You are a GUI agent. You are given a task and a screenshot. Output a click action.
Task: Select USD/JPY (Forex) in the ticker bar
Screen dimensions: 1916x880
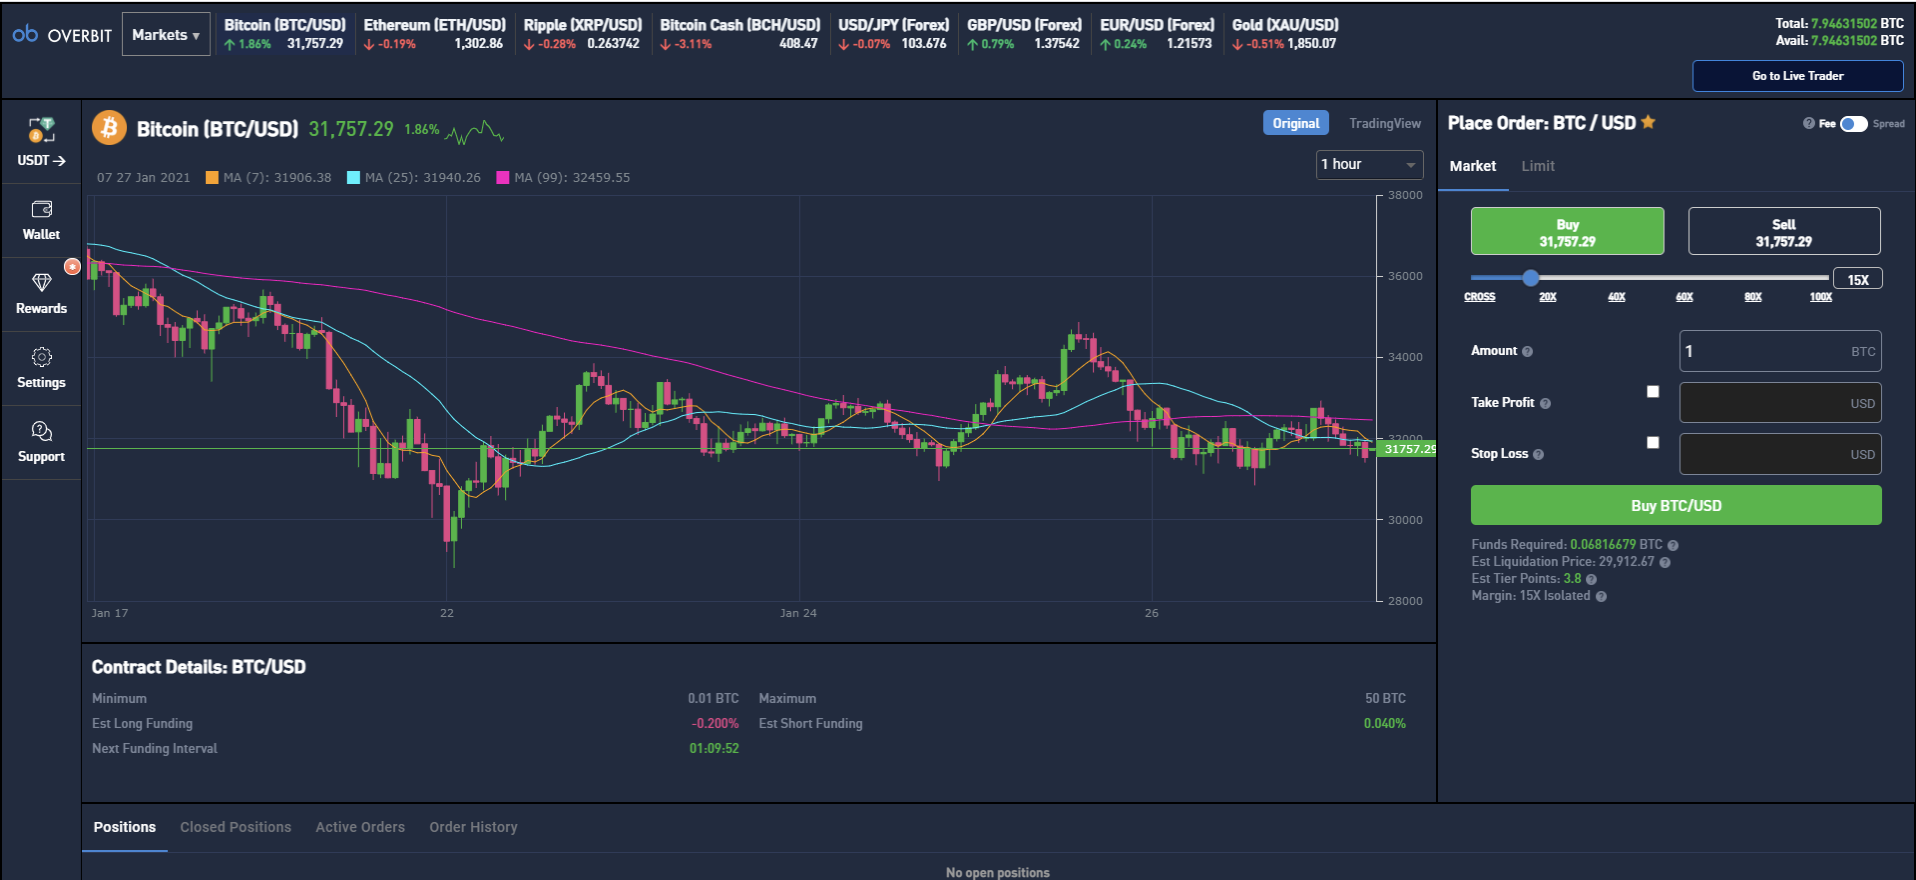[894, 34]
